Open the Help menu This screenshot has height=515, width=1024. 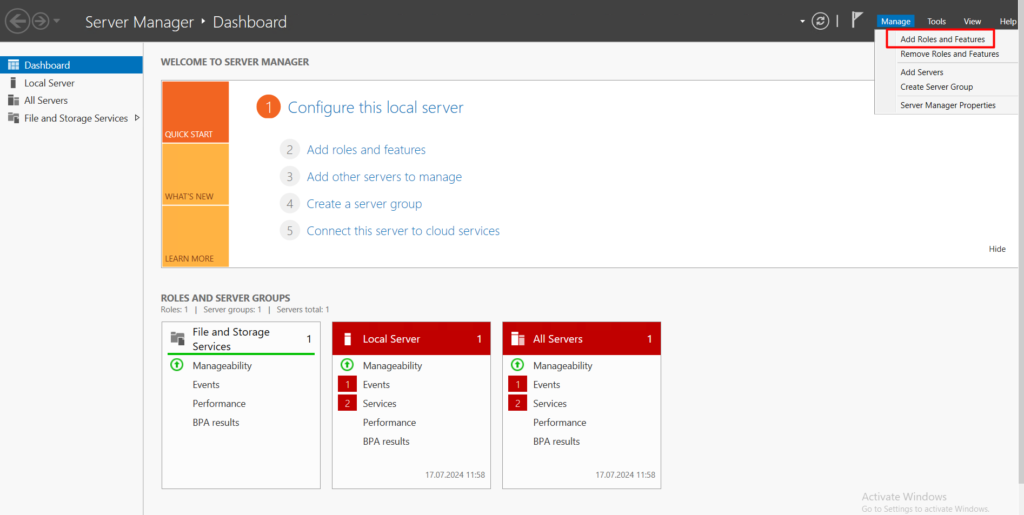(x=1008, y=22)
